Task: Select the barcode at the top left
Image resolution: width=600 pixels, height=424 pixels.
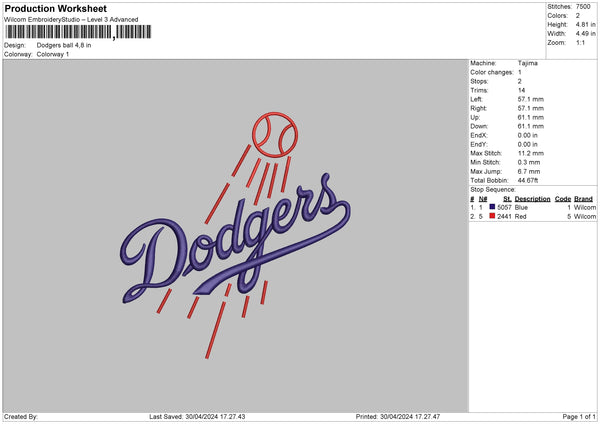Action: [78, 32]
